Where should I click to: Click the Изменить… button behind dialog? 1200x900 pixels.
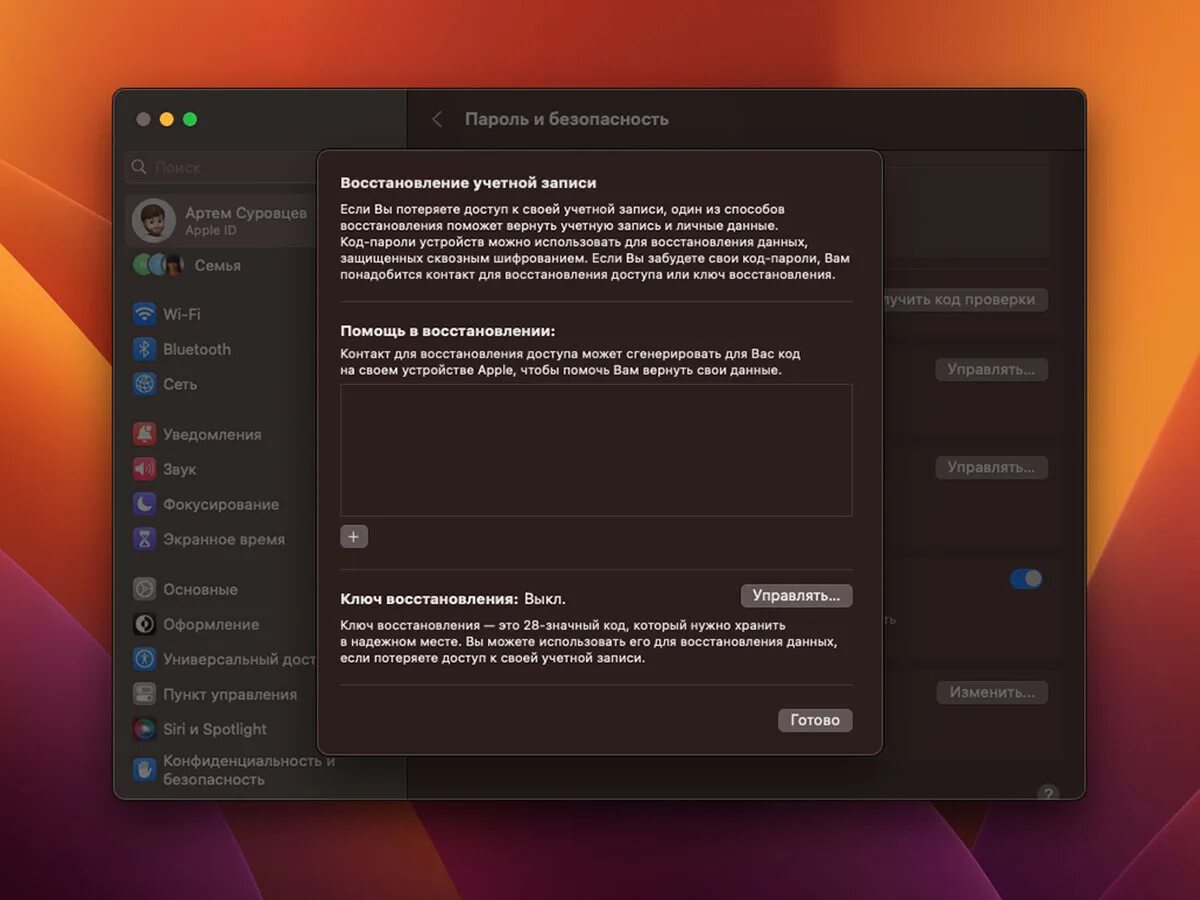tap(992, 692)
